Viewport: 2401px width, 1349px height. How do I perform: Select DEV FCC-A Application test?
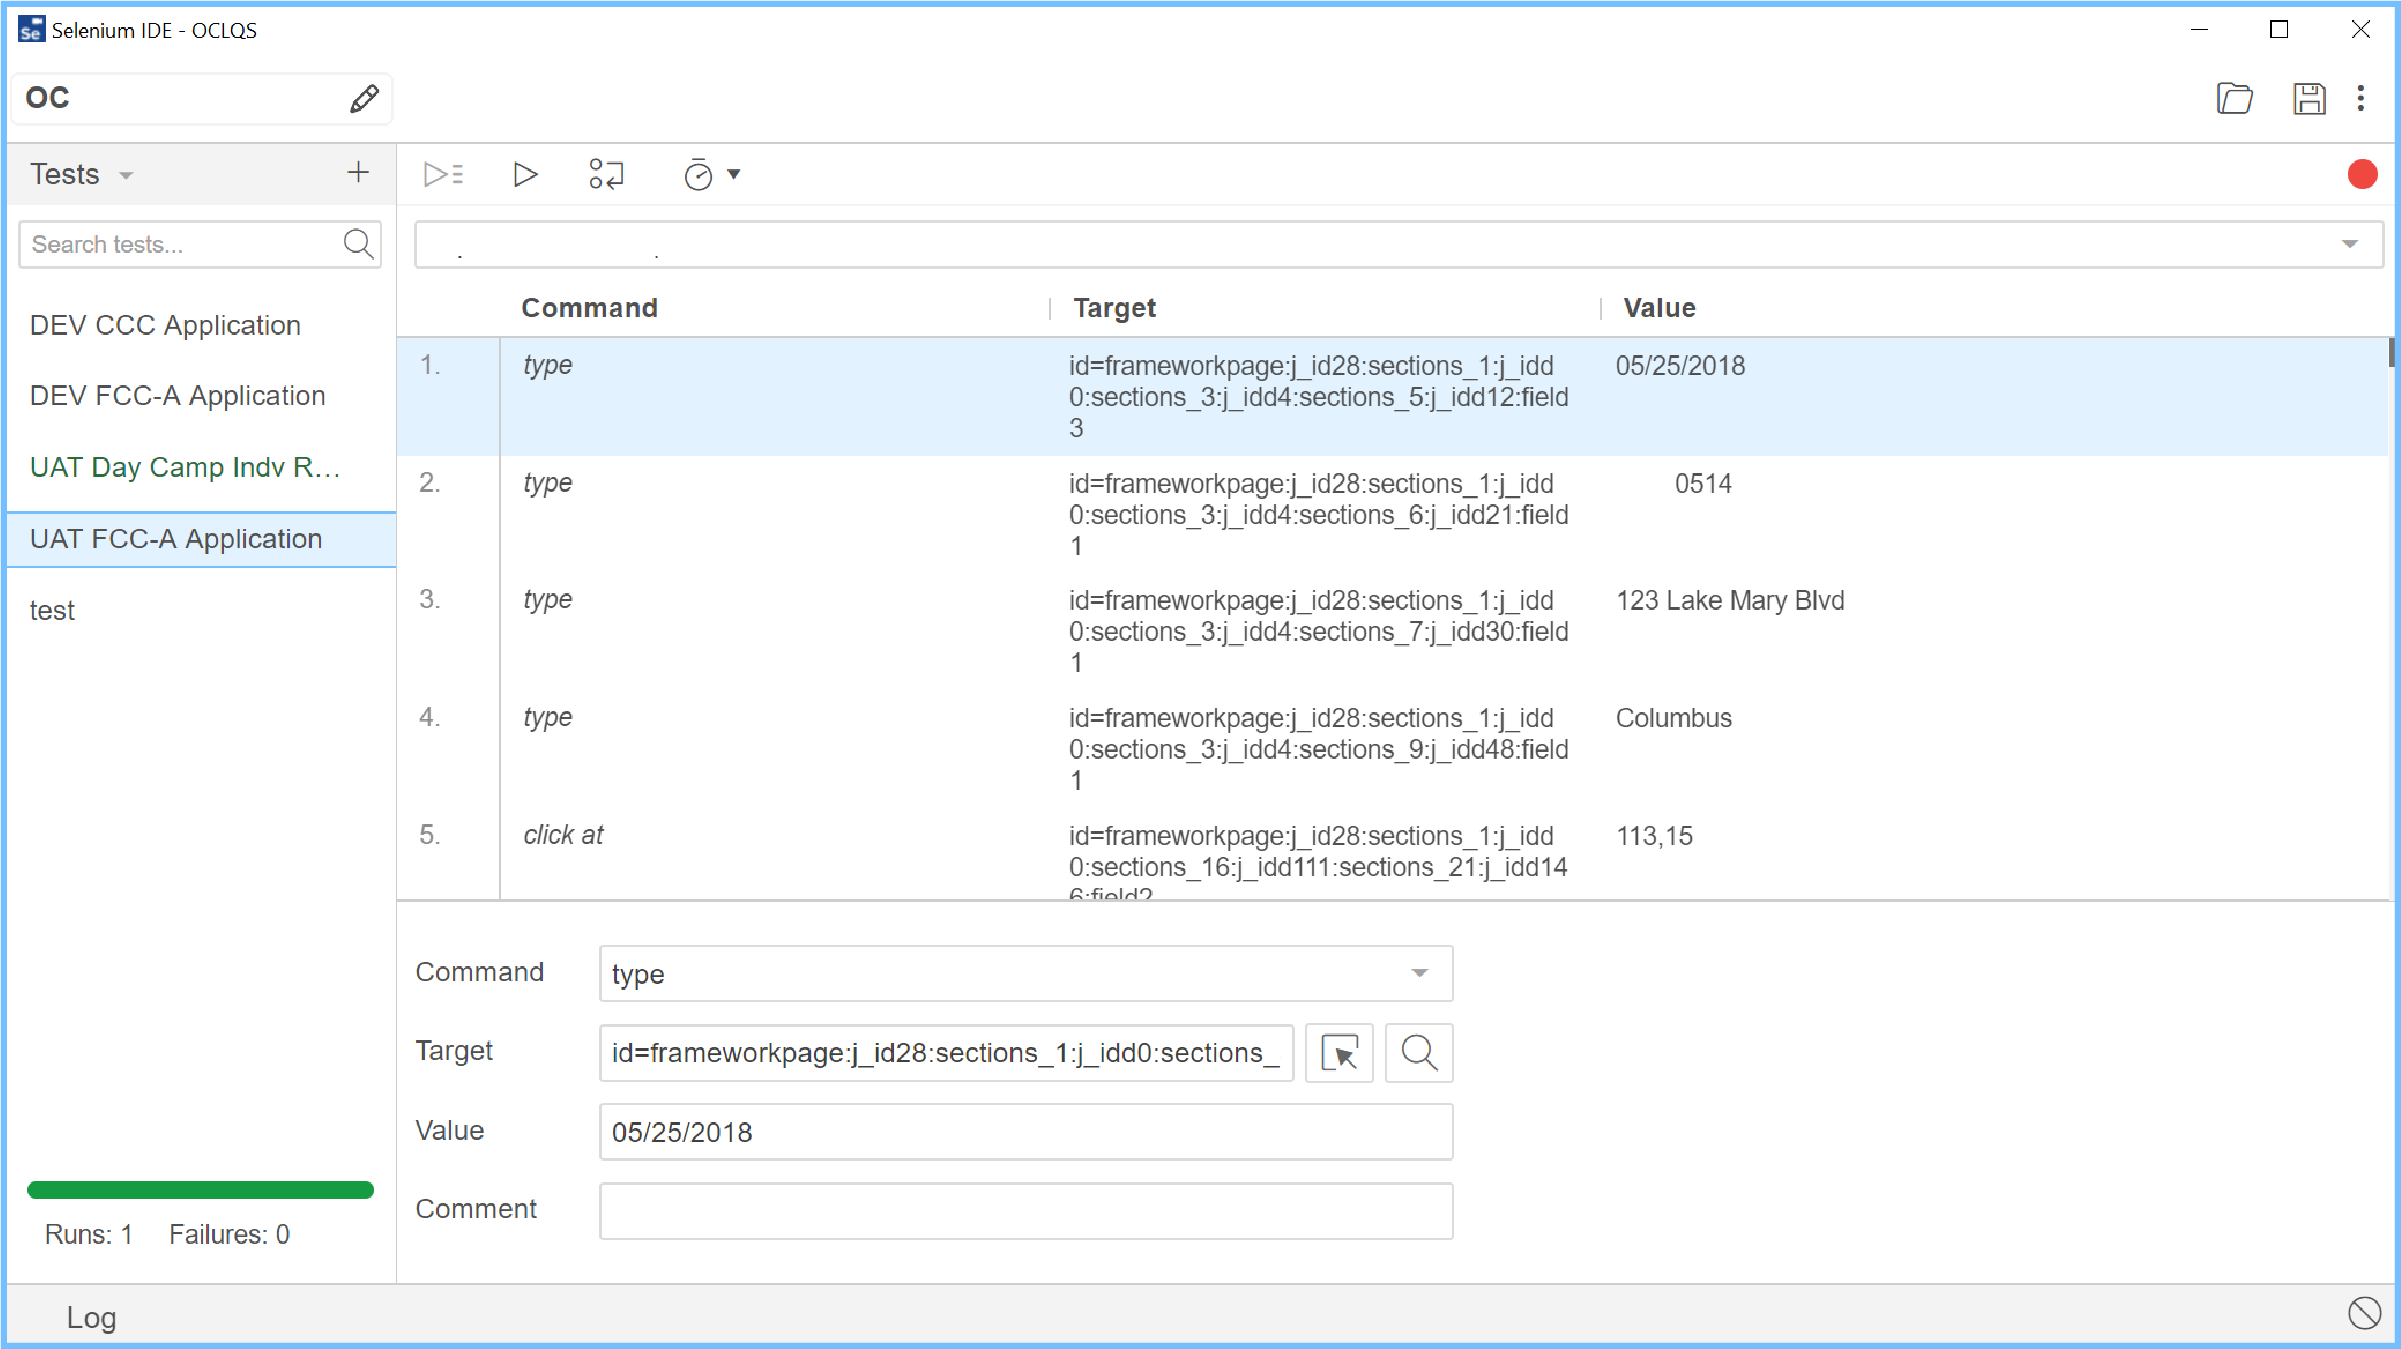(x=202, y=396)
